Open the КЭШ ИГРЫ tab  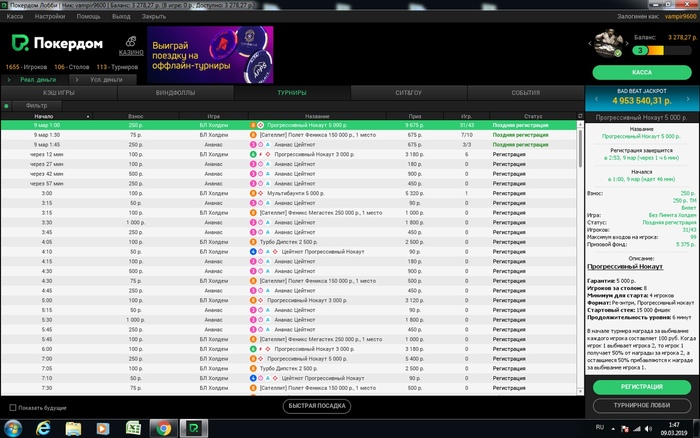(x=59, y=93)
